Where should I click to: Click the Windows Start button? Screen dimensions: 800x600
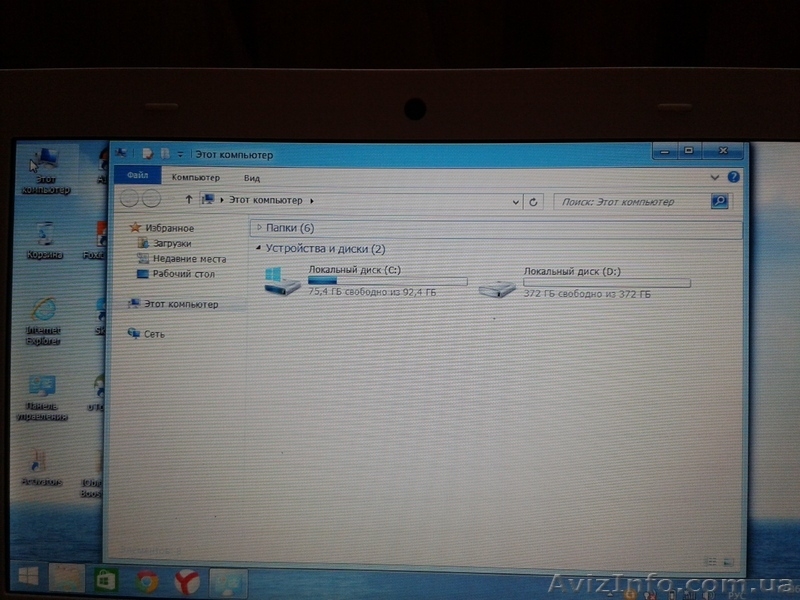click(x=28, y=578)
